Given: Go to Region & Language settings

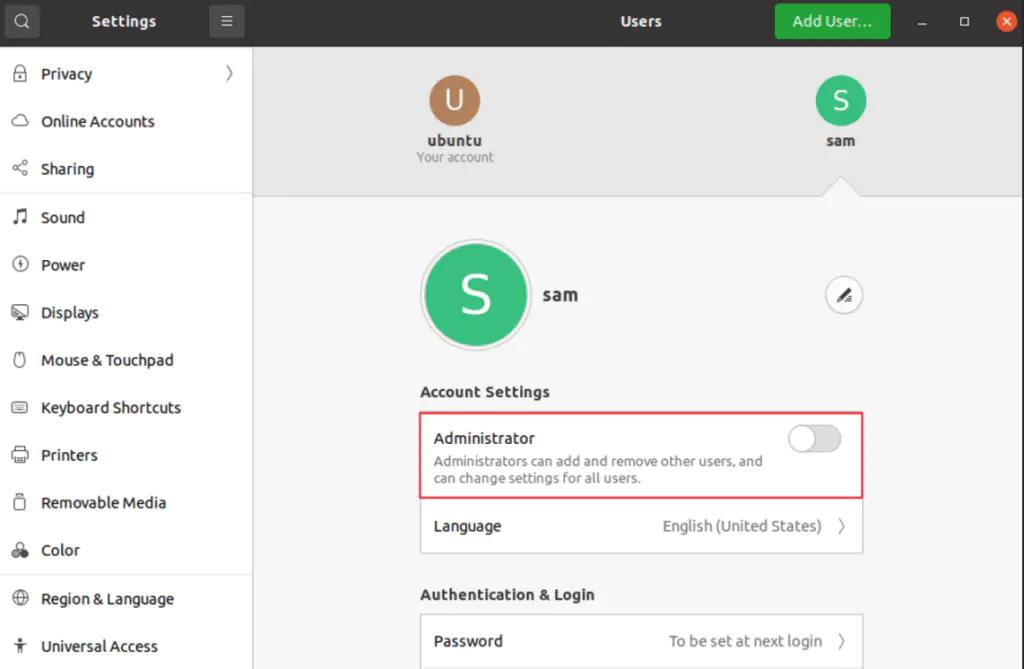Looking at the screenshot, I should (107, 599).
